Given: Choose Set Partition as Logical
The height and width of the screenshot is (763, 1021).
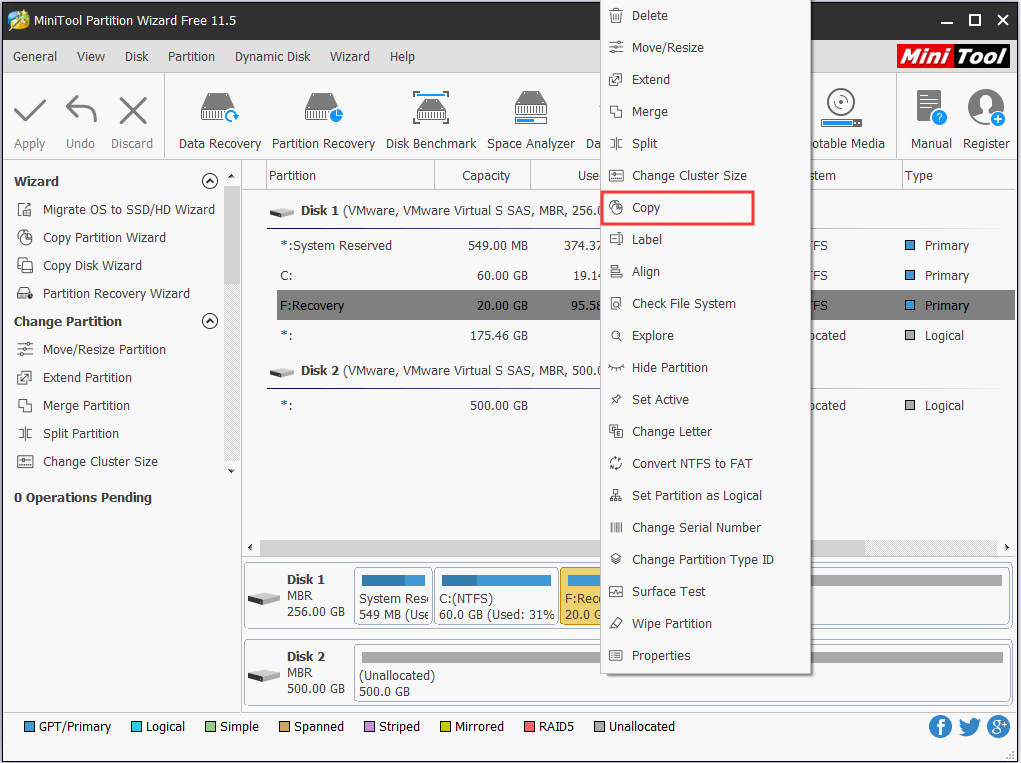Looking at the screenshot, I should click(x=705, y=495).
